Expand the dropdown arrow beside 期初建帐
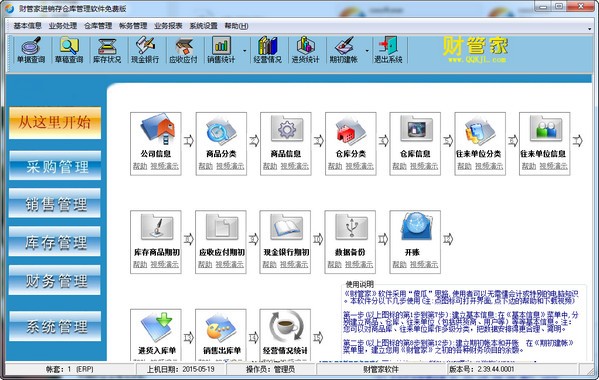Image resolution: width=599 pixels, height=380 pixels. 367,50
